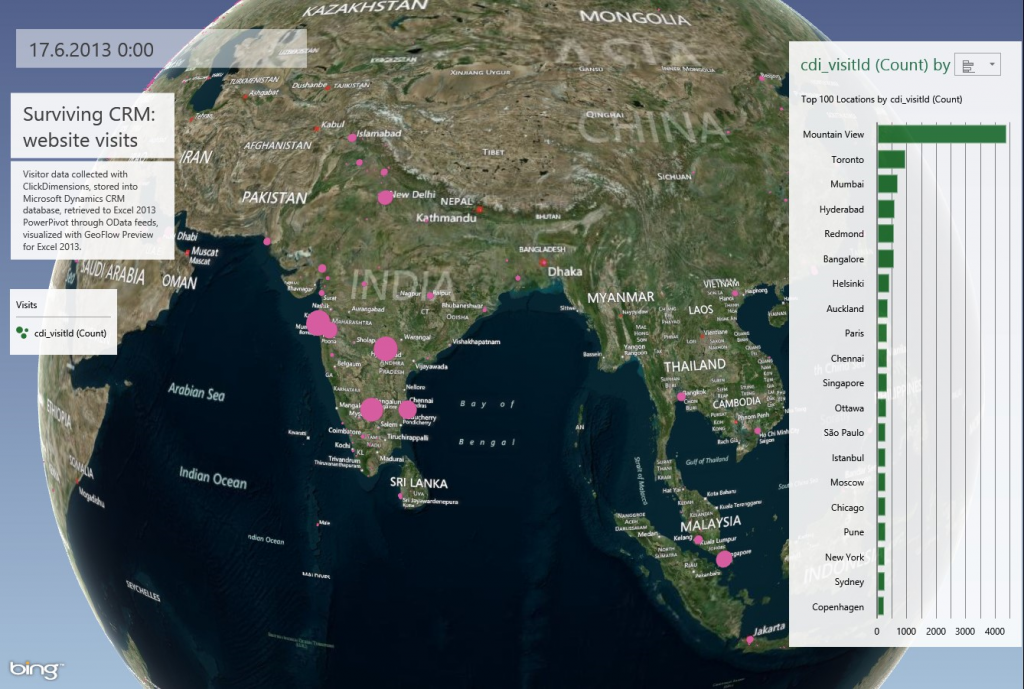Viewport: 1024px width, 689px height.
Task: Click the 'Copenhagen' label in the chart
Action: click(838, 607)
